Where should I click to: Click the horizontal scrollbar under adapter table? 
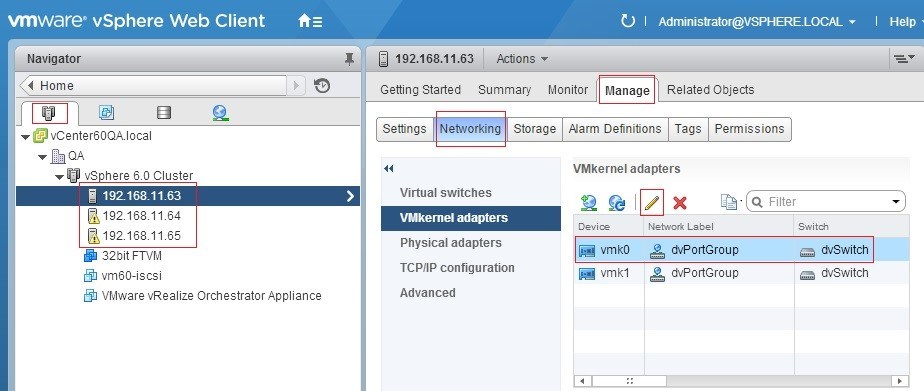pos(629,381)
